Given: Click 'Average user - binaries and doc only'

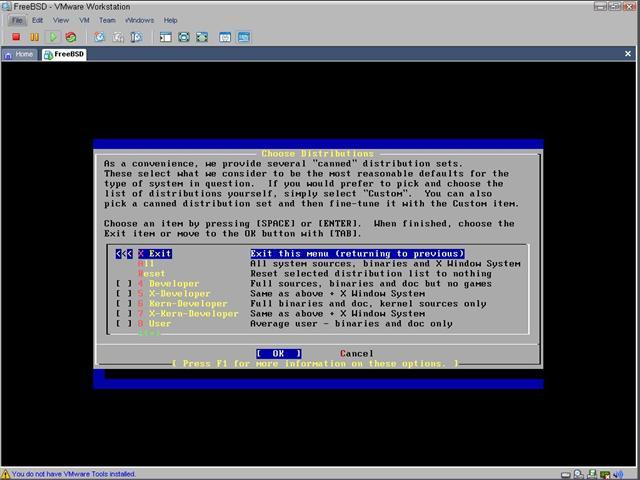Looking at the screenshot, I should pyautogui.click(x=351, y=324).
